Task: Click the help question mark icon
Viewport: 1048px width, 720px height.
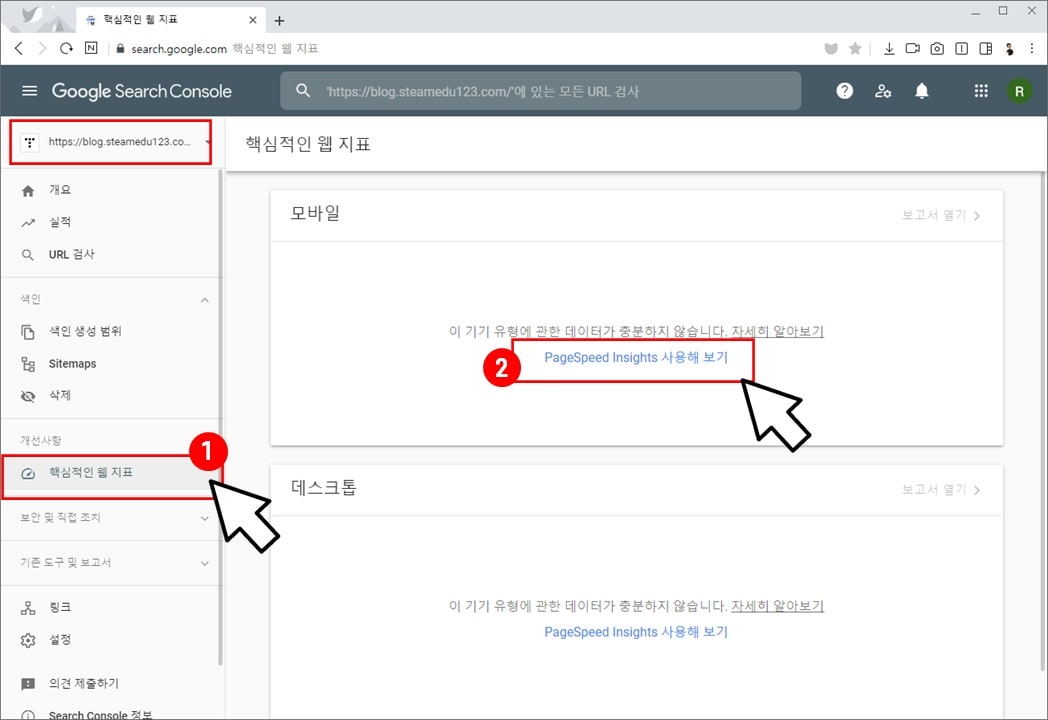Action: pyautogui.click(x=844, y=90)
